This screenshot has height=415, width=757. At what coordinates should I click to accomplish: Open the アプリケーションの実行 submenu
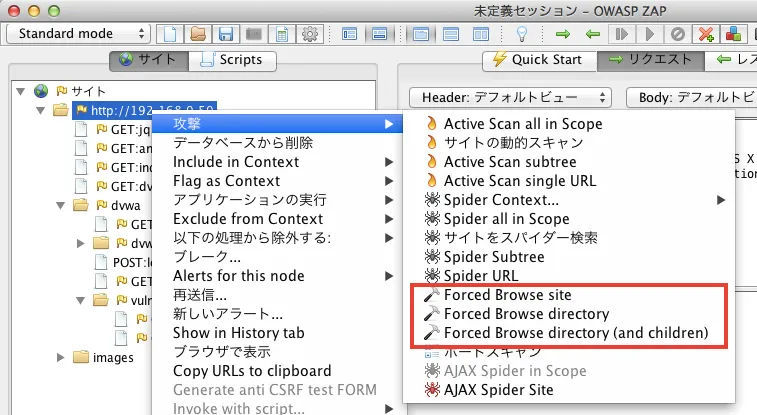coord(277,200)
